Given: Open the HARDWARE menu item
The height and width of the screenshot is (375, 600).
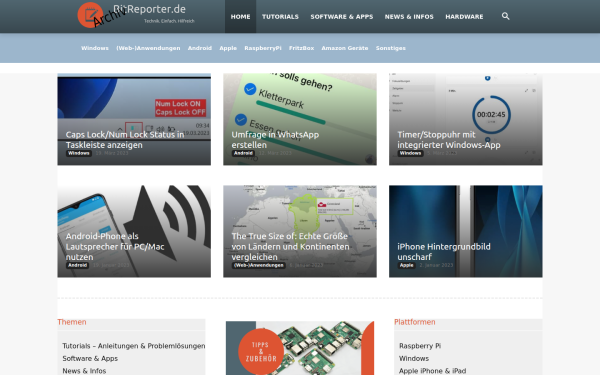Looking at the screenshot, I should [464, 16].
